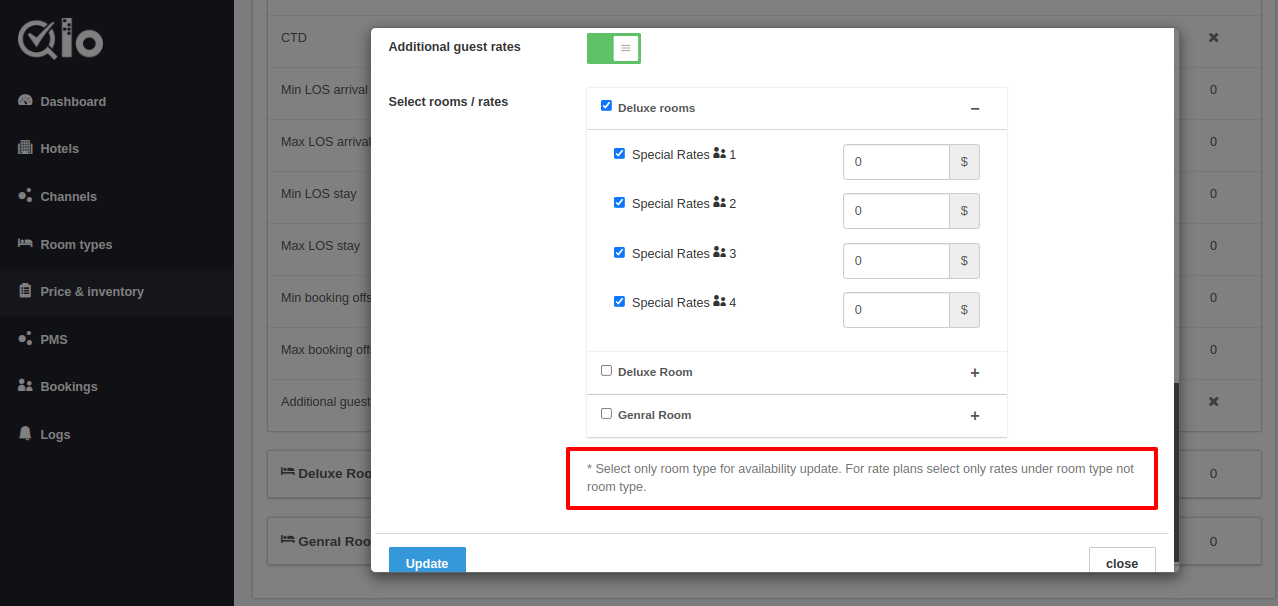1278x606 pixels.
Task: Click the Update button
Action: pos(427,561)
